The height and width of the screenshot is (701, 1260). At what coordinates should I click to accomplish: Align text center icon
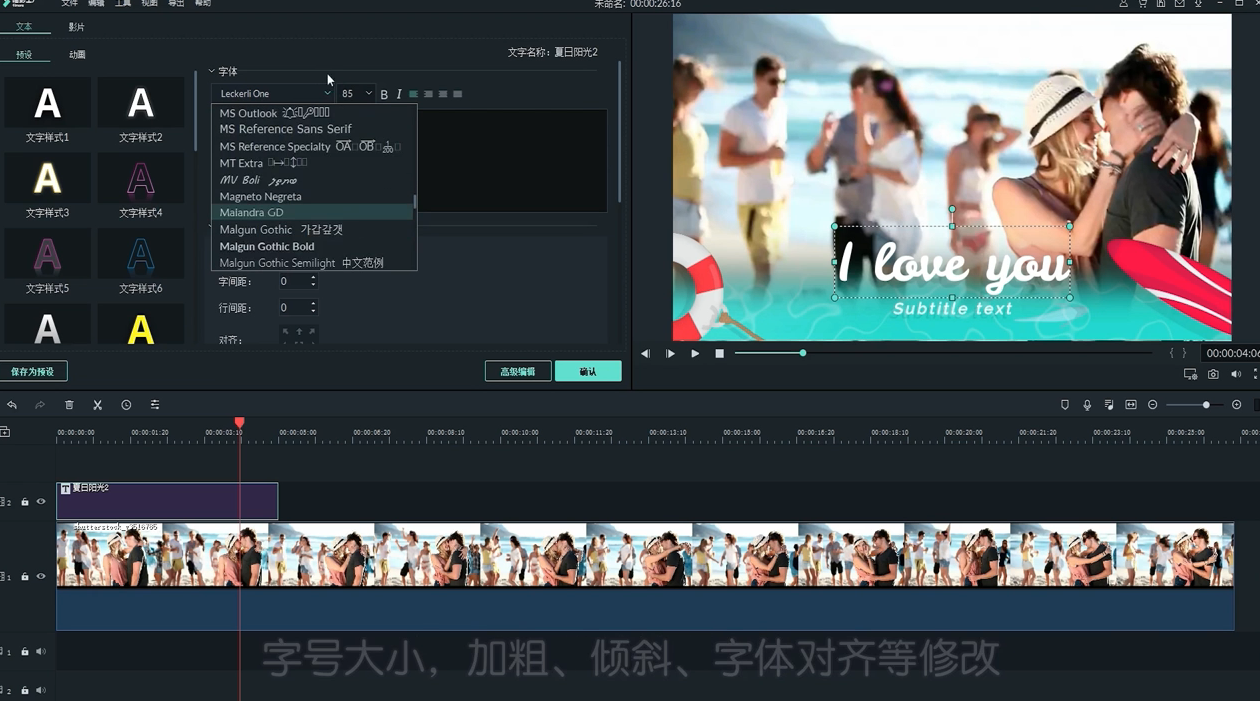(x=428, y=94)
